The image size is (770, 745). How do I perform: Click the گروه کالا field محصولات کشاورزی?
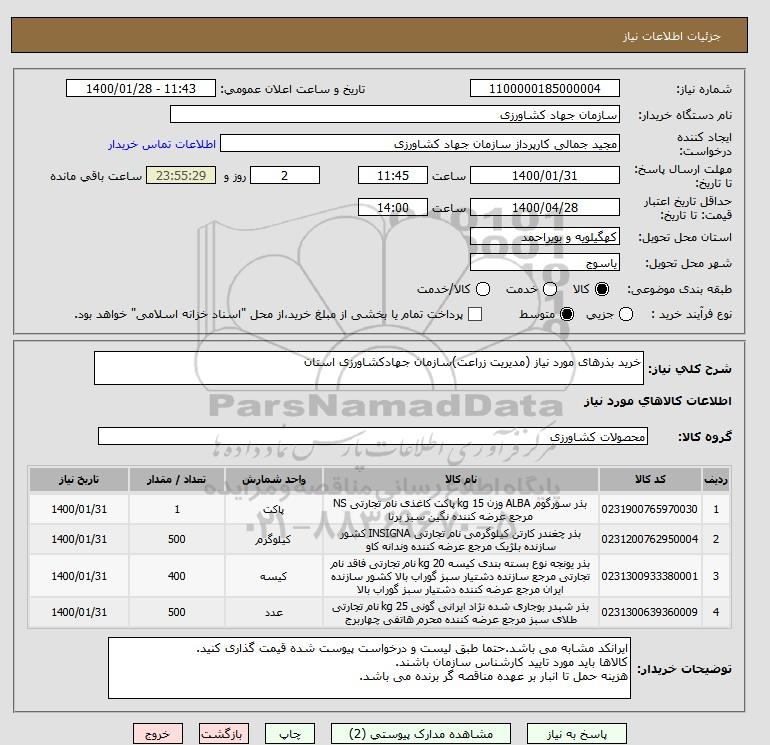pos(373,436)
